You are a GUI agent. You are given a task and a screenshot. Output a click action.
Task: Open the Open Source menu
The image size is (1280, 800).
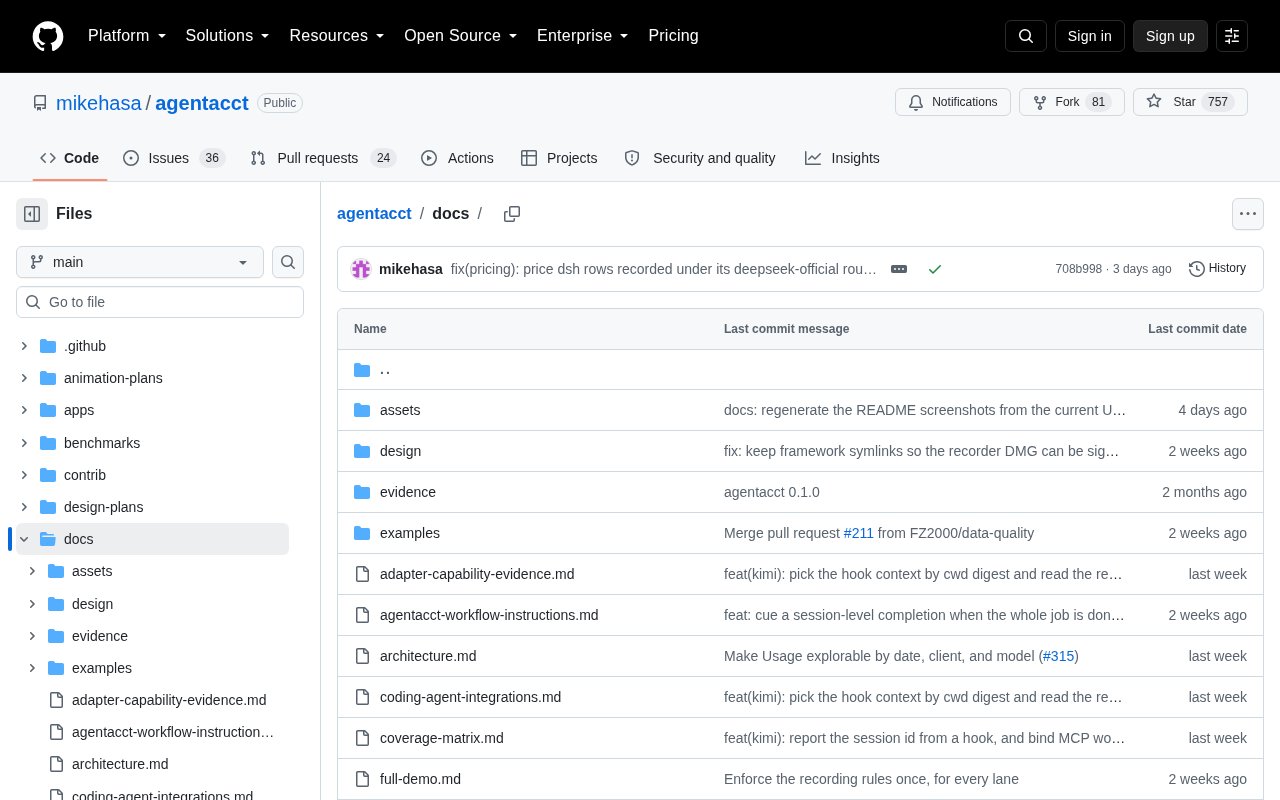pyautogui.click(x=461, y=36)
